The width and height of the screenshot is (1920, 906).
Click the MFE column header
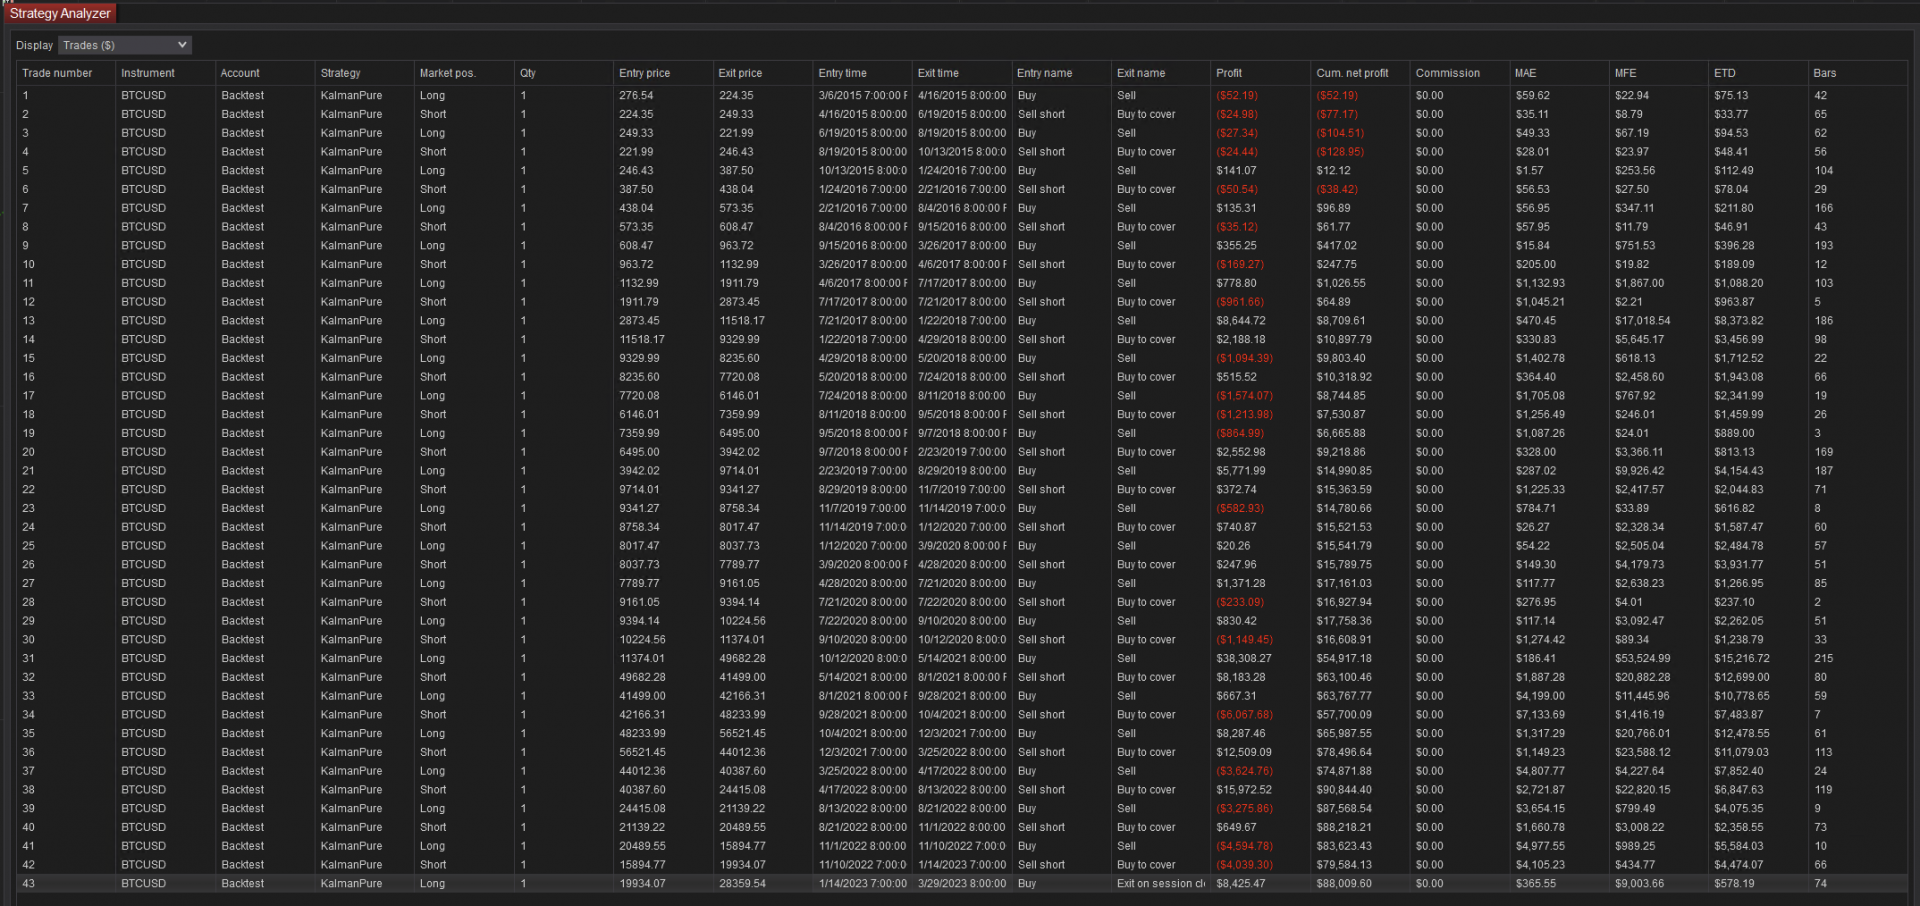[x=1625, y=73]
